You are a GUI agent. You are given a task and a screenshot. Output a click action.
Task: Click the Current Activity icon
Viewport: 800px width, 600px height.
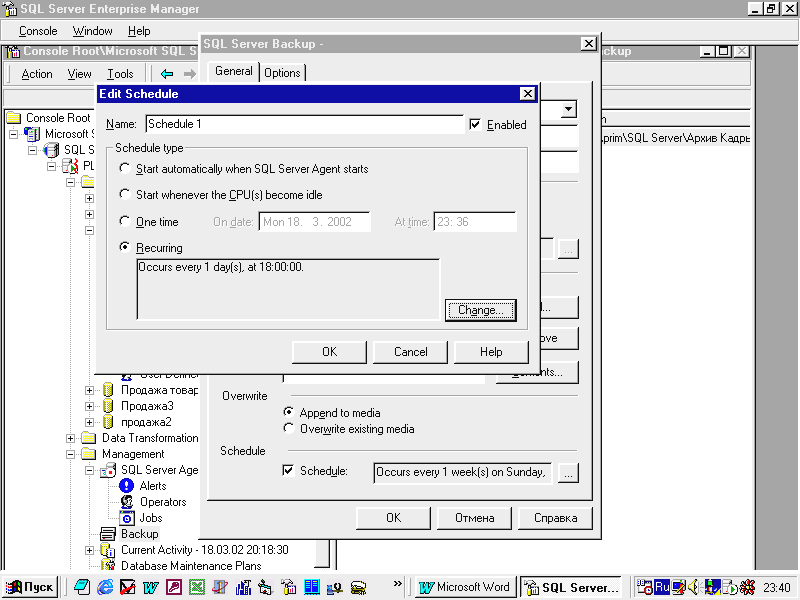[108, 550]
